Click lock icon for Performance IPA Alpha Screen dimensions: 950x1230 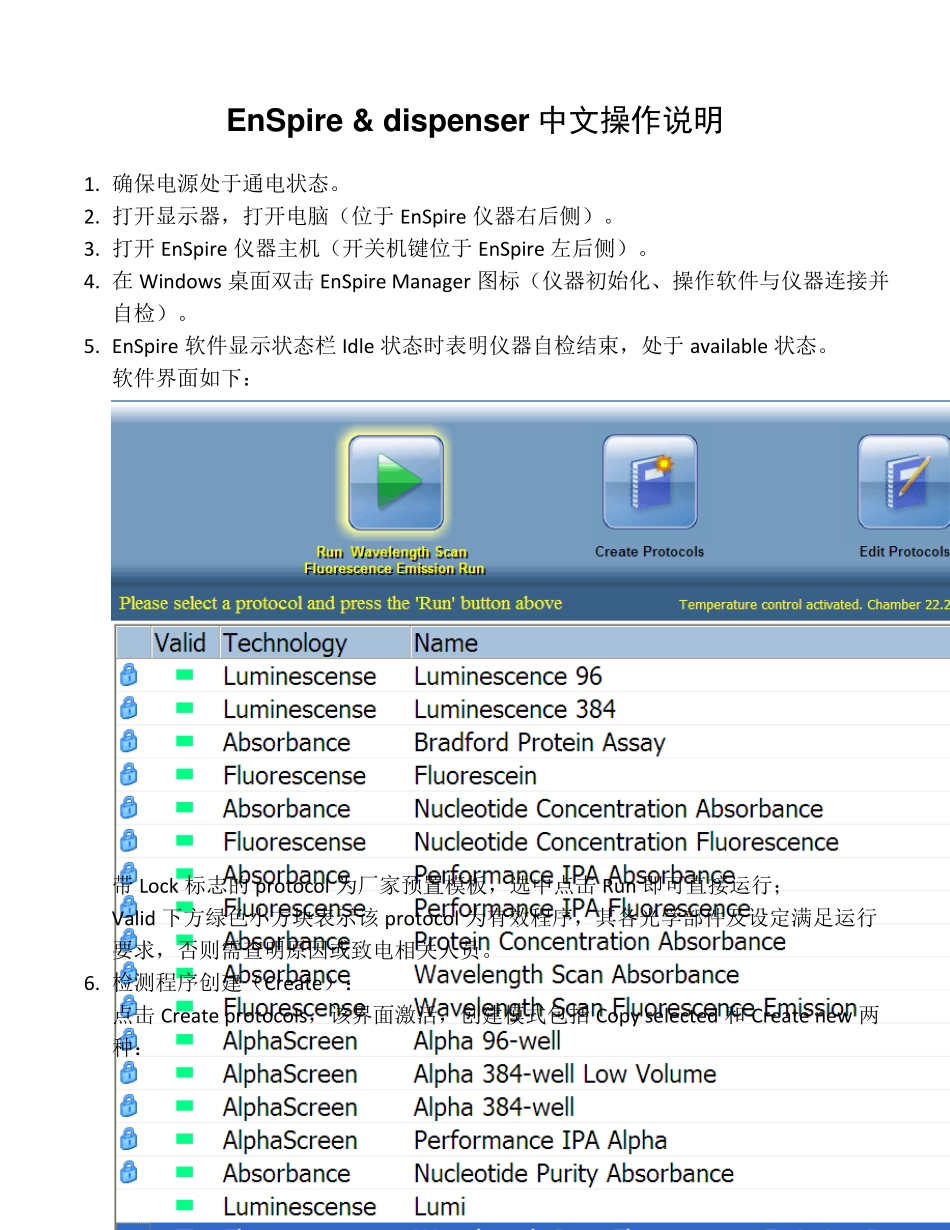(x=129, y=1140)
